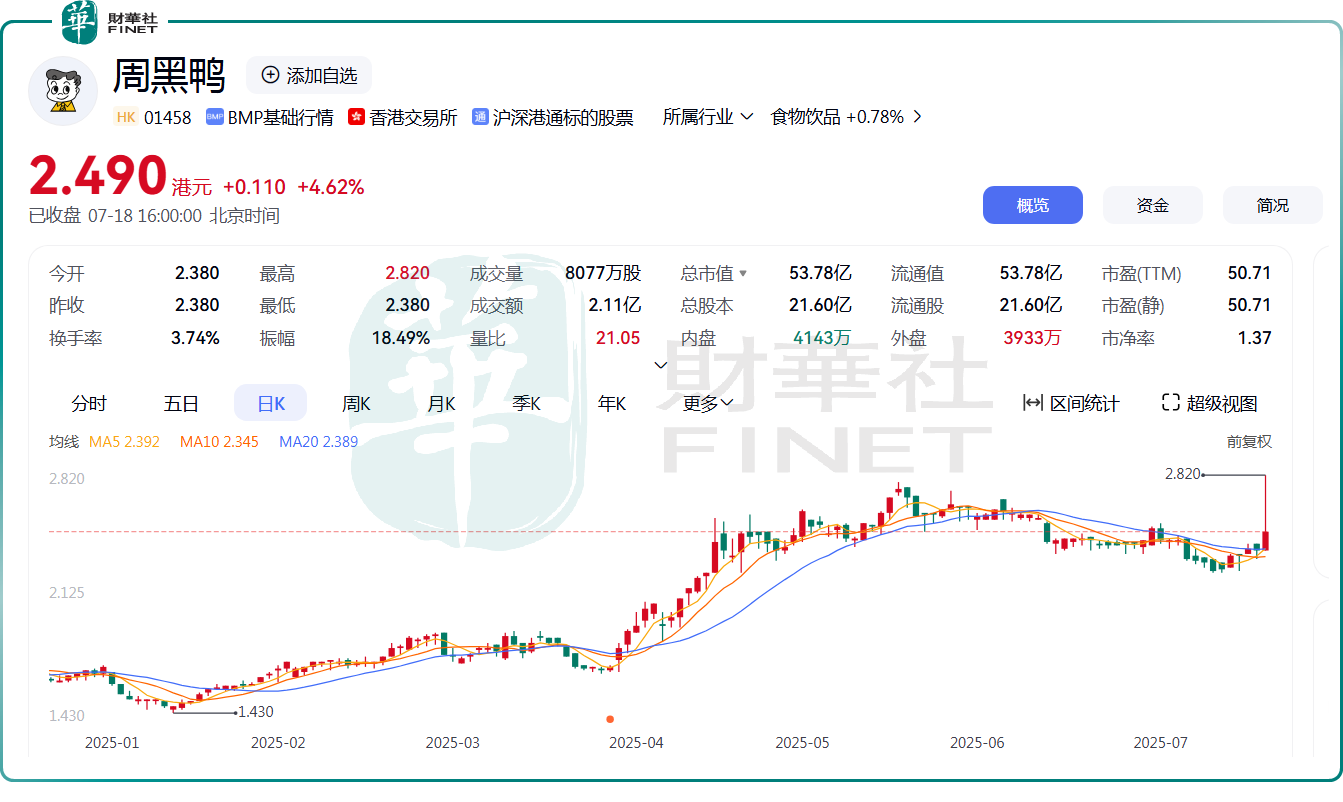Viewport: 1343px width, 802px height.
Task: Click the 2.490 current price
Action: click(97, 176)
